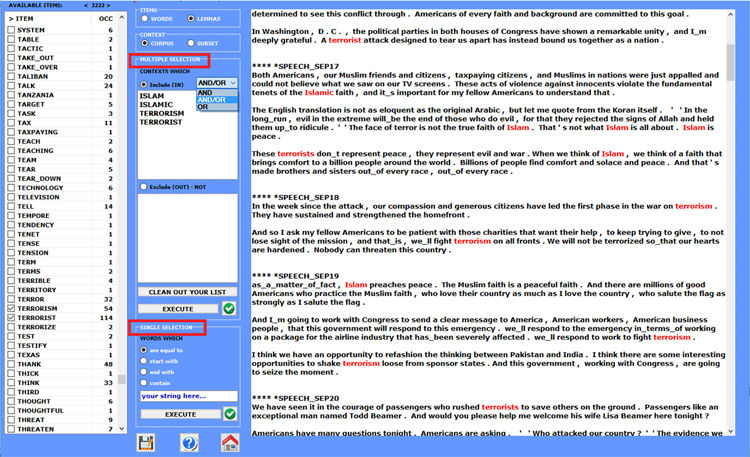Select ISLAMIC in the include list
This screenshot has width=750, height=457.
tap(156, 104)
